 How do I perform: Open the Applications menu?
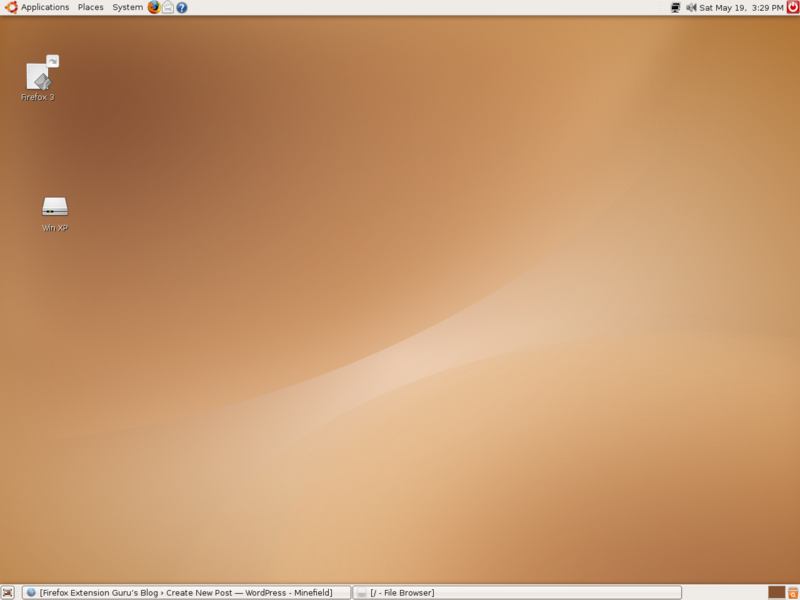click(37, 7)
